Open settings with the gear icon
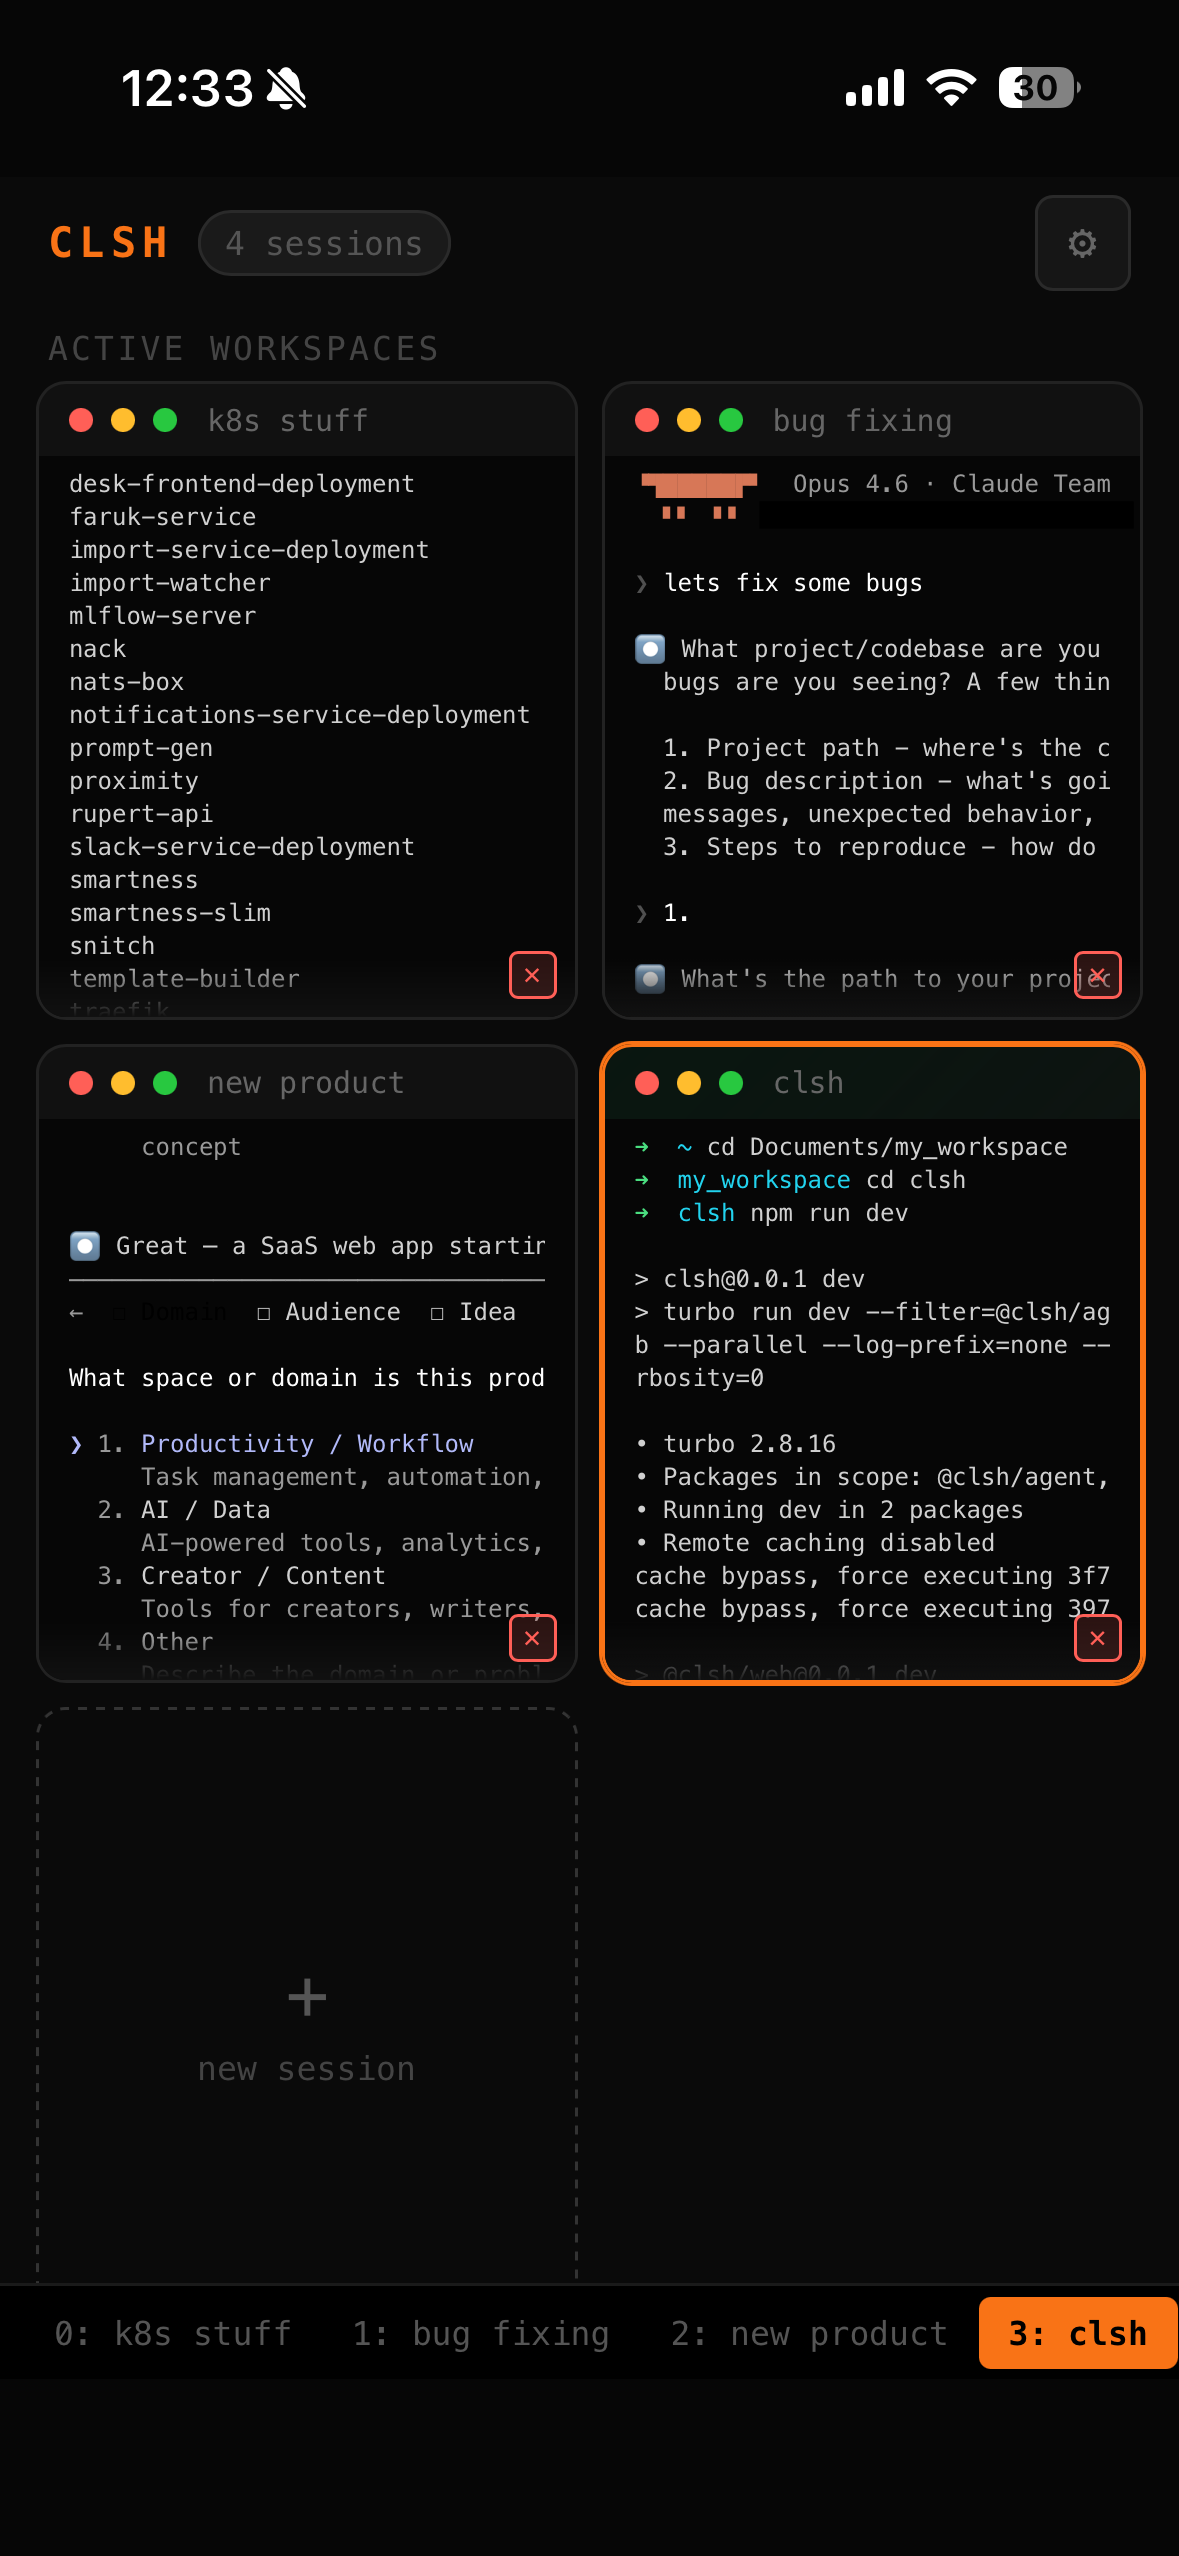 pyautogui.click(x=1082, y=243)
